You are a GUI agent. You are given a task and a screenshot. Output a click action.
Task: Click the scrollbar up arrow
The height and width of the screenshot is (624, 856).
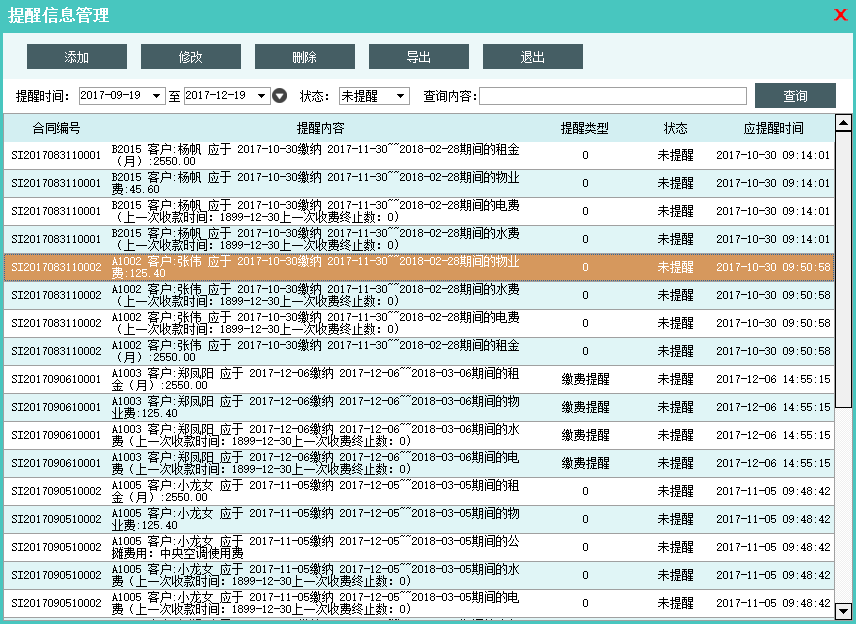point(843,122)
